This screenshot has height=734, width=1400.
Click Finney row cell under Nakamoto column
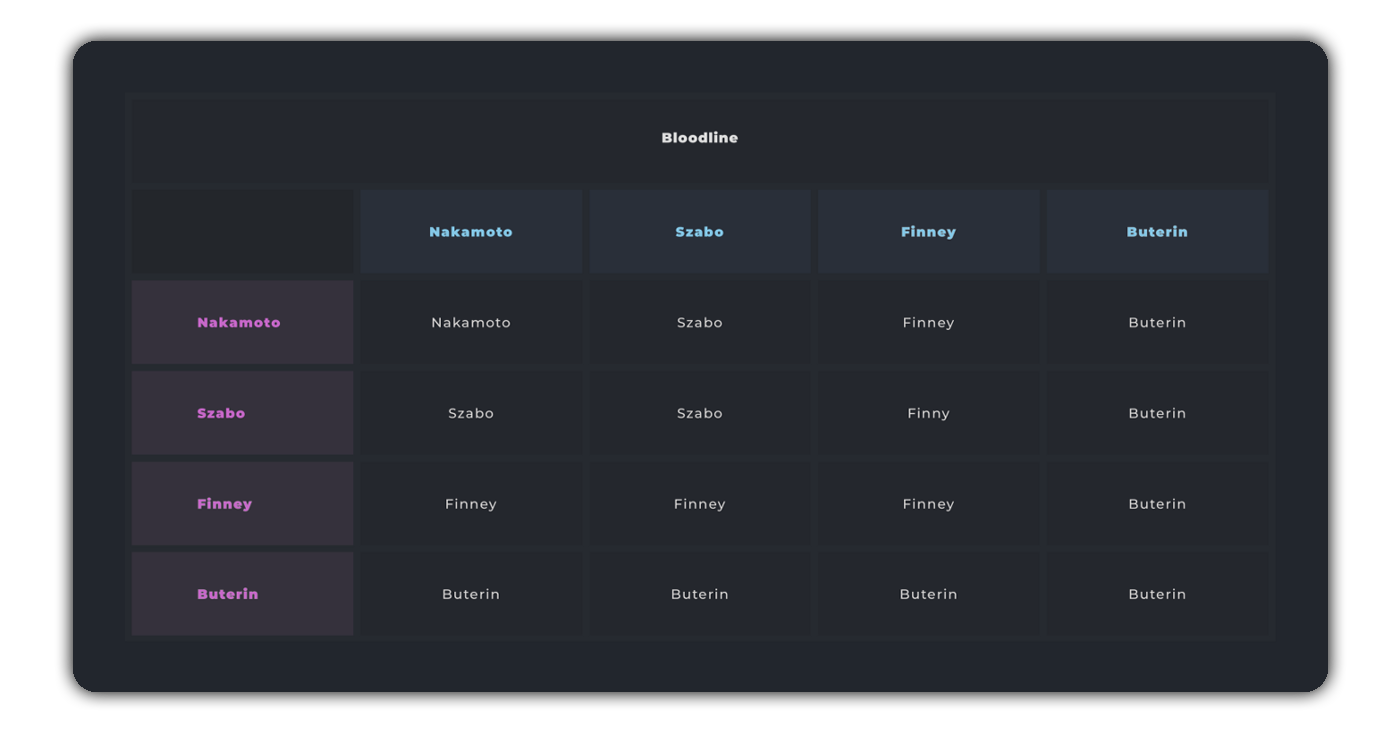click(x=471, y=504)
